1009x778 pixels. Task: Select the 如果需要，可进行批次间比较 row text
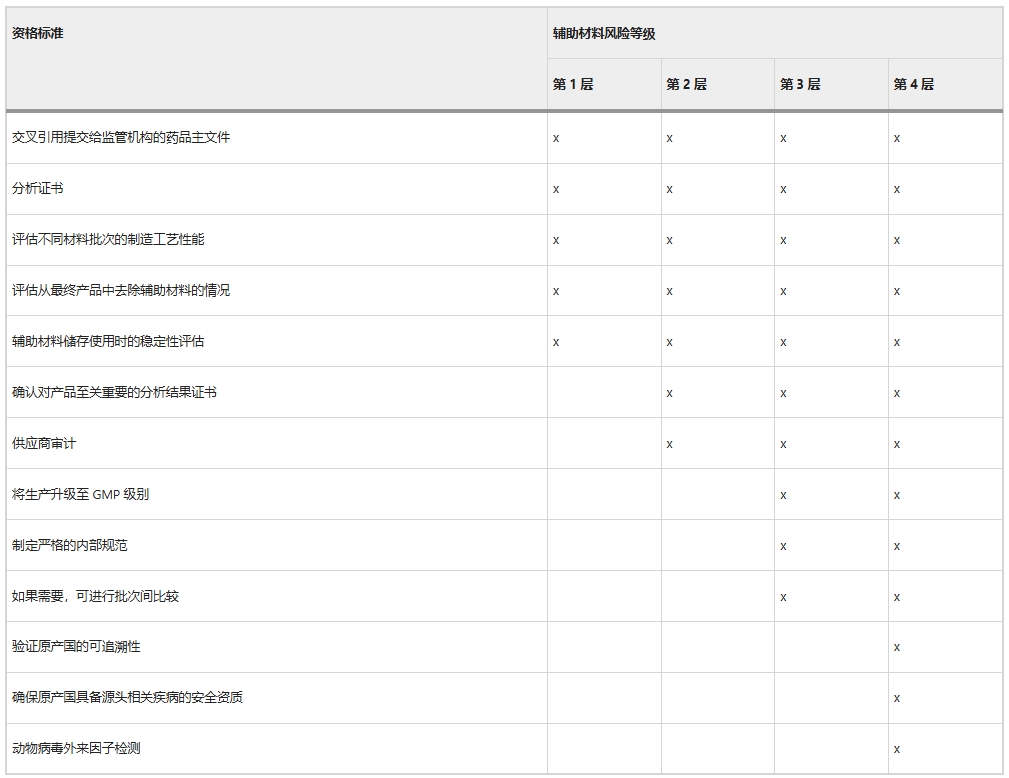[96, 596]
